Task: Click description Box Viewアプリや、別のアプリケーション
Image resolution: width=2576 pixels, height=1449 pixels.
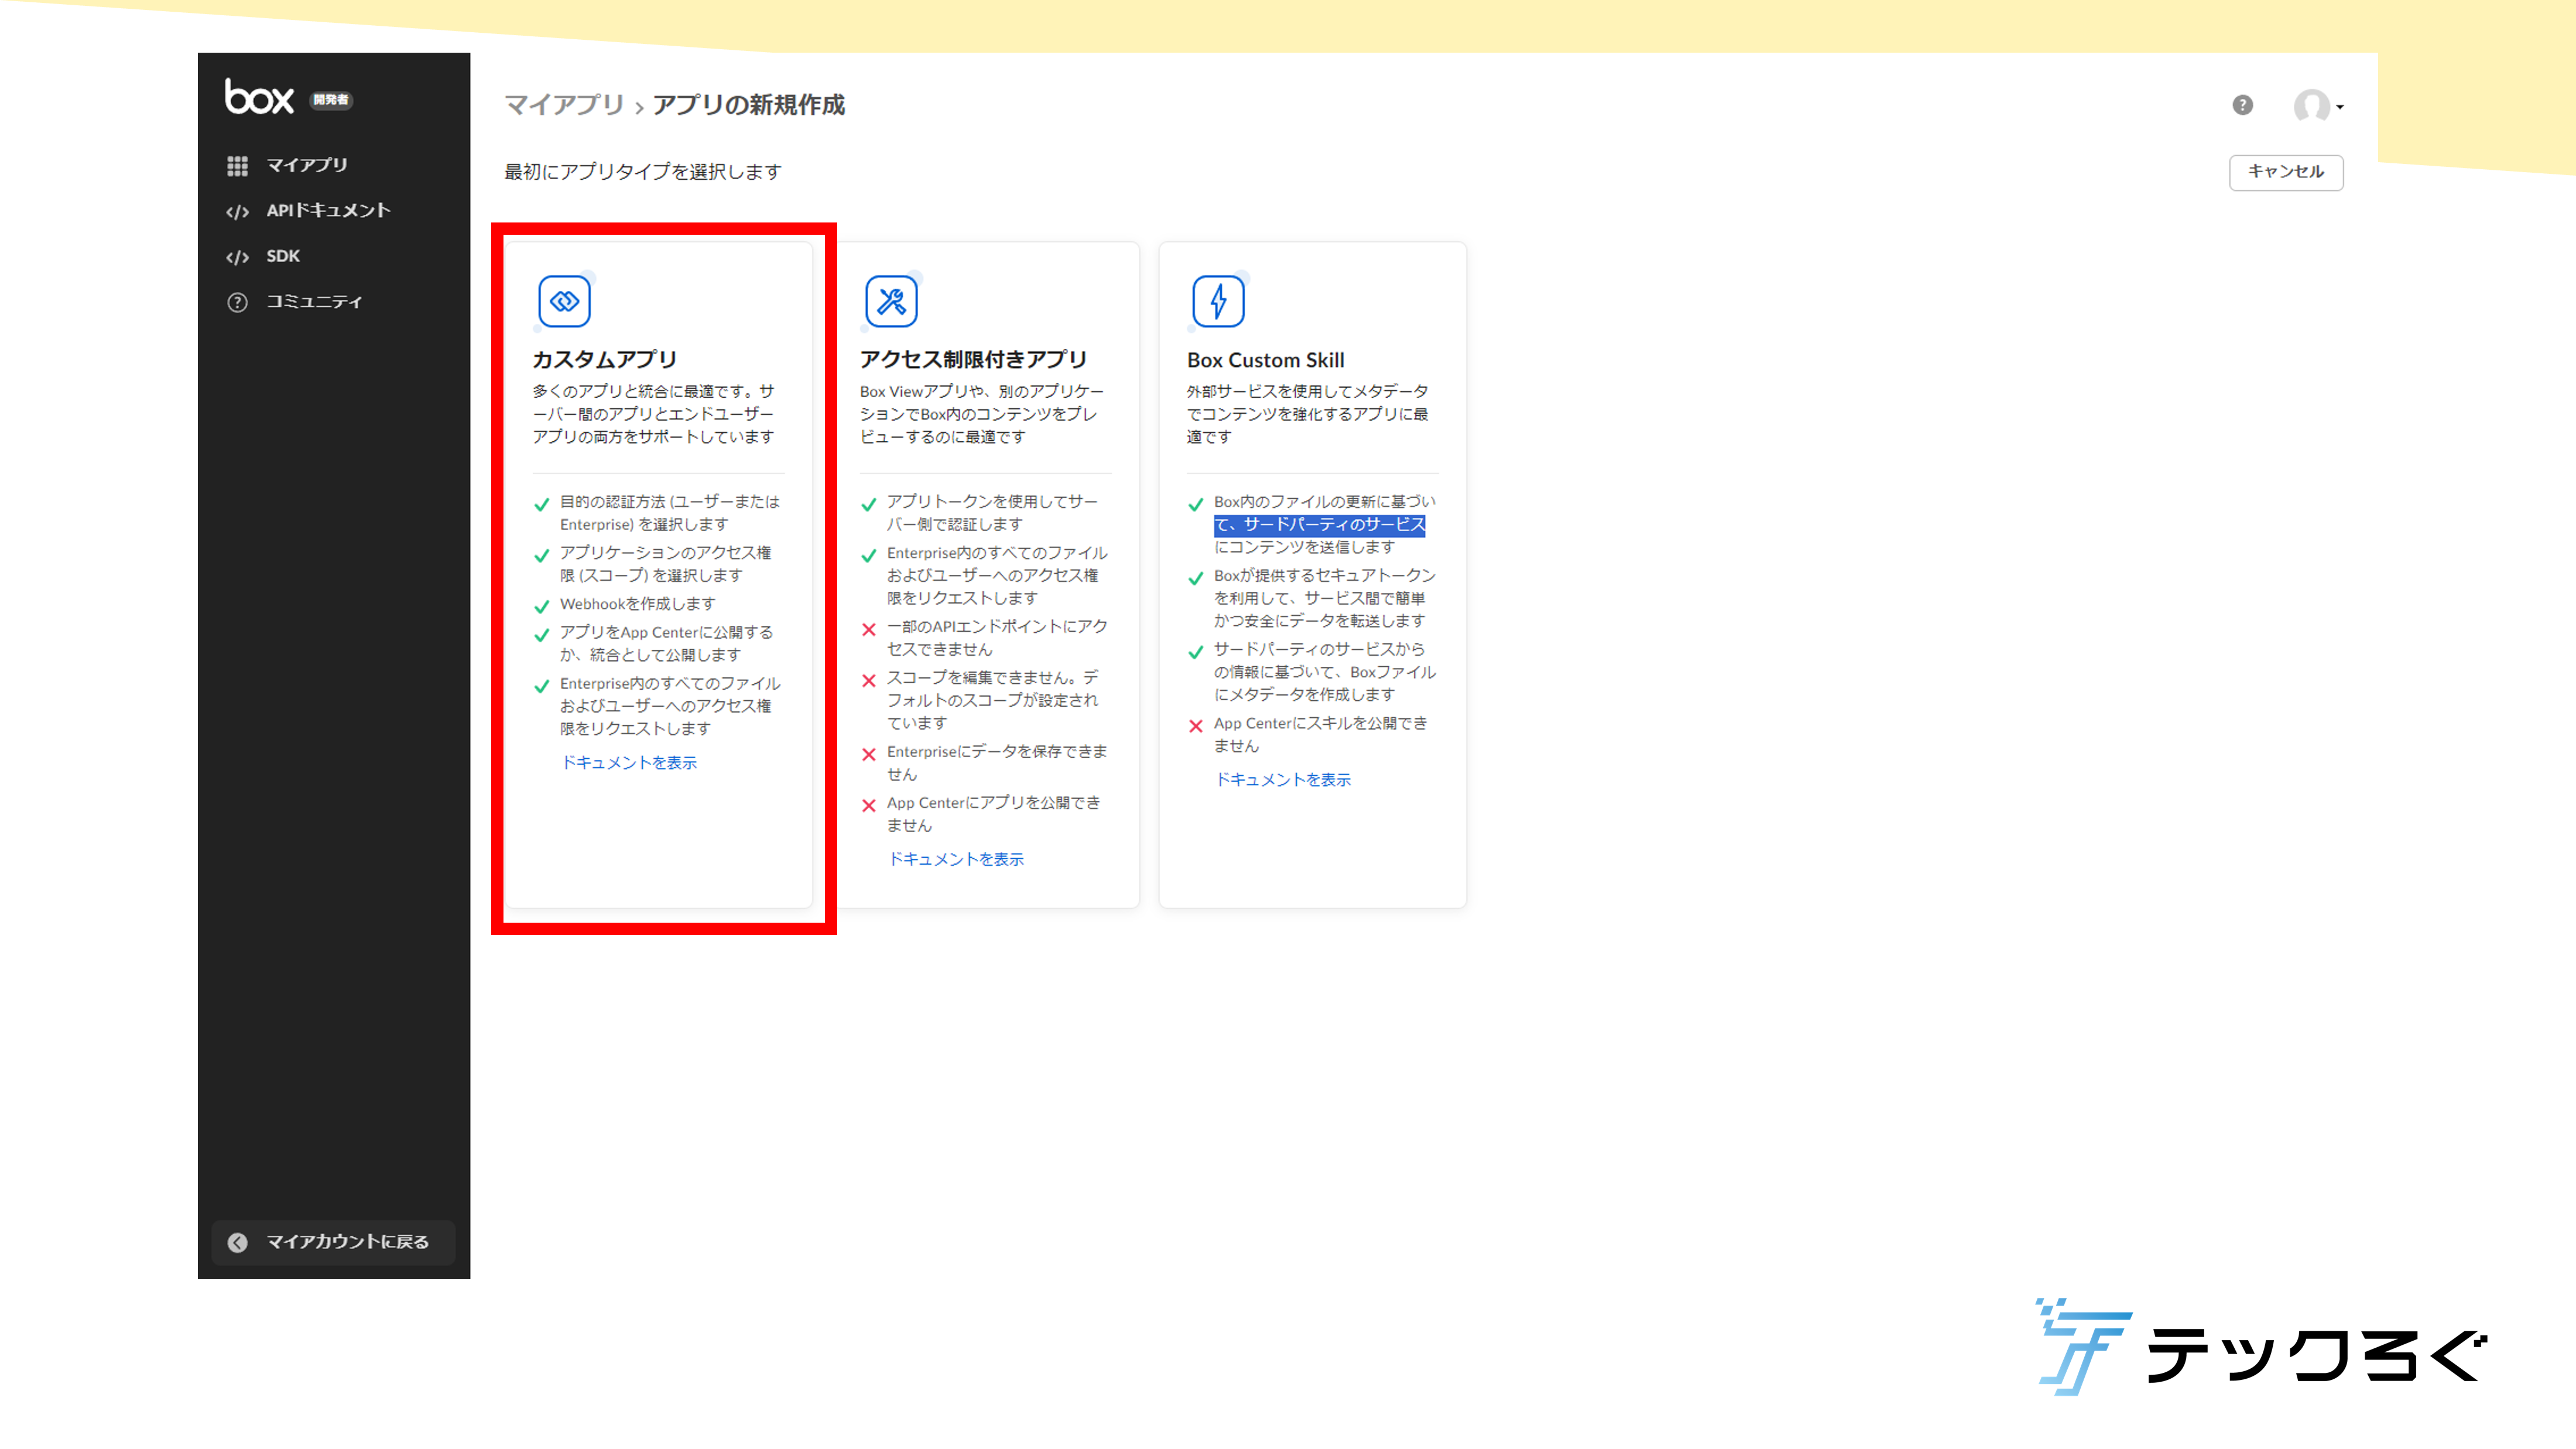Action: click(982, 403)
